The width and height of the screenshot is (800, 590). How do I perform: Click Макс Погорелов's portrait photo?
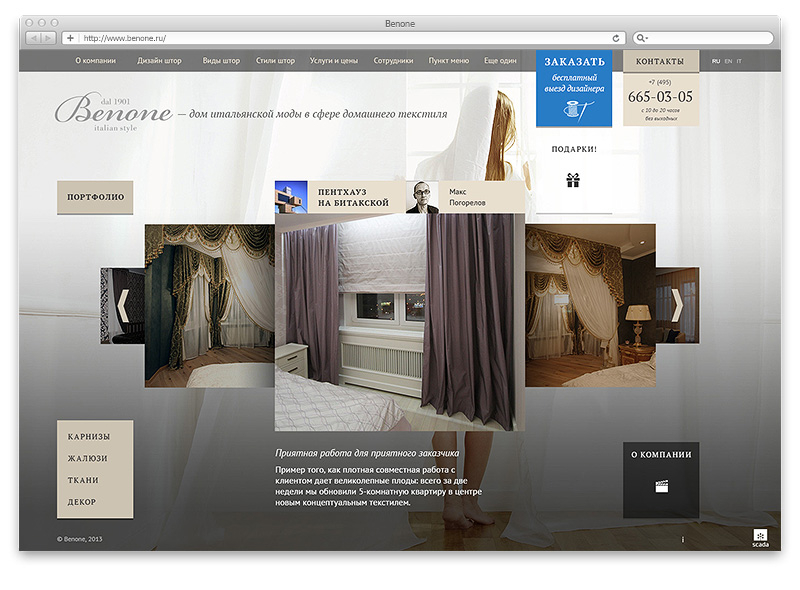click(x=422, y=197)
